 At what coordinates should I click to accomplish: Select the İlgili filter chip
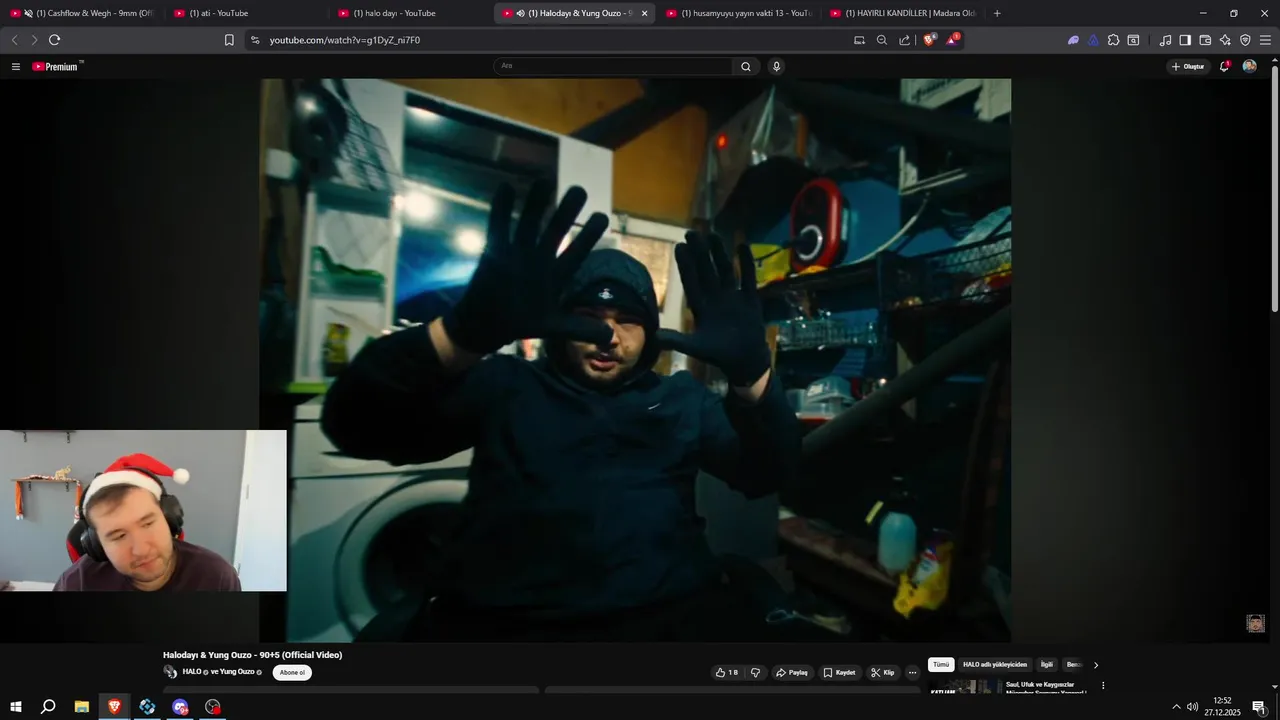click(x=1047, y=665)
